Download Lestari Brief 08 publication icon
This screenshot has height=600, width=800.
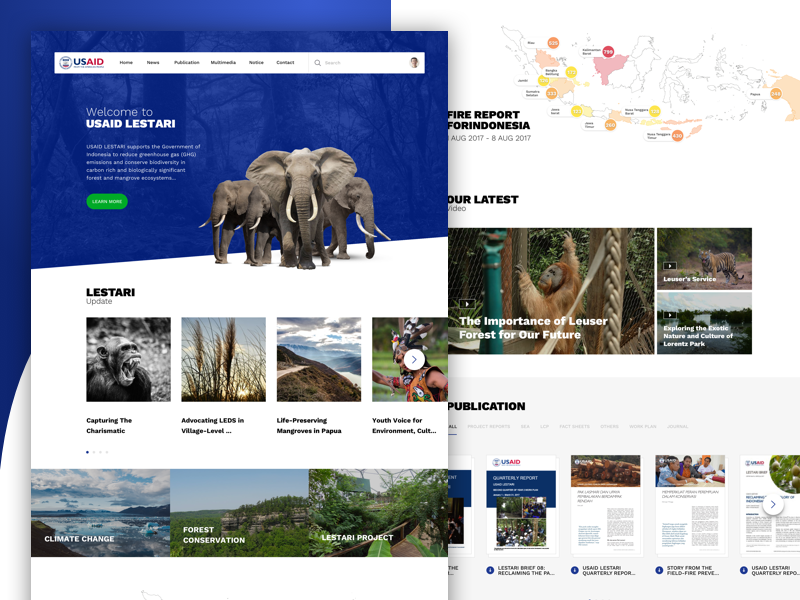[x=490, y=570]
